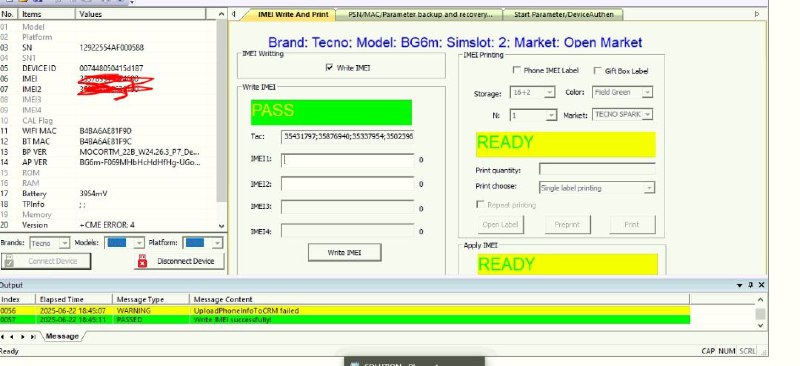
Task: Click the Tac input field
Action: [x=347, y=137]
